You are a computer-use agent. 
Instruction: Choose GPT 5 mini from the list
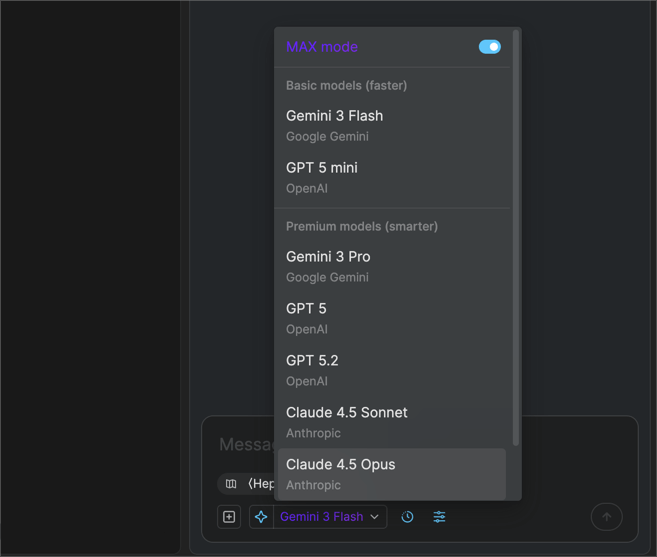coord(392,177)
